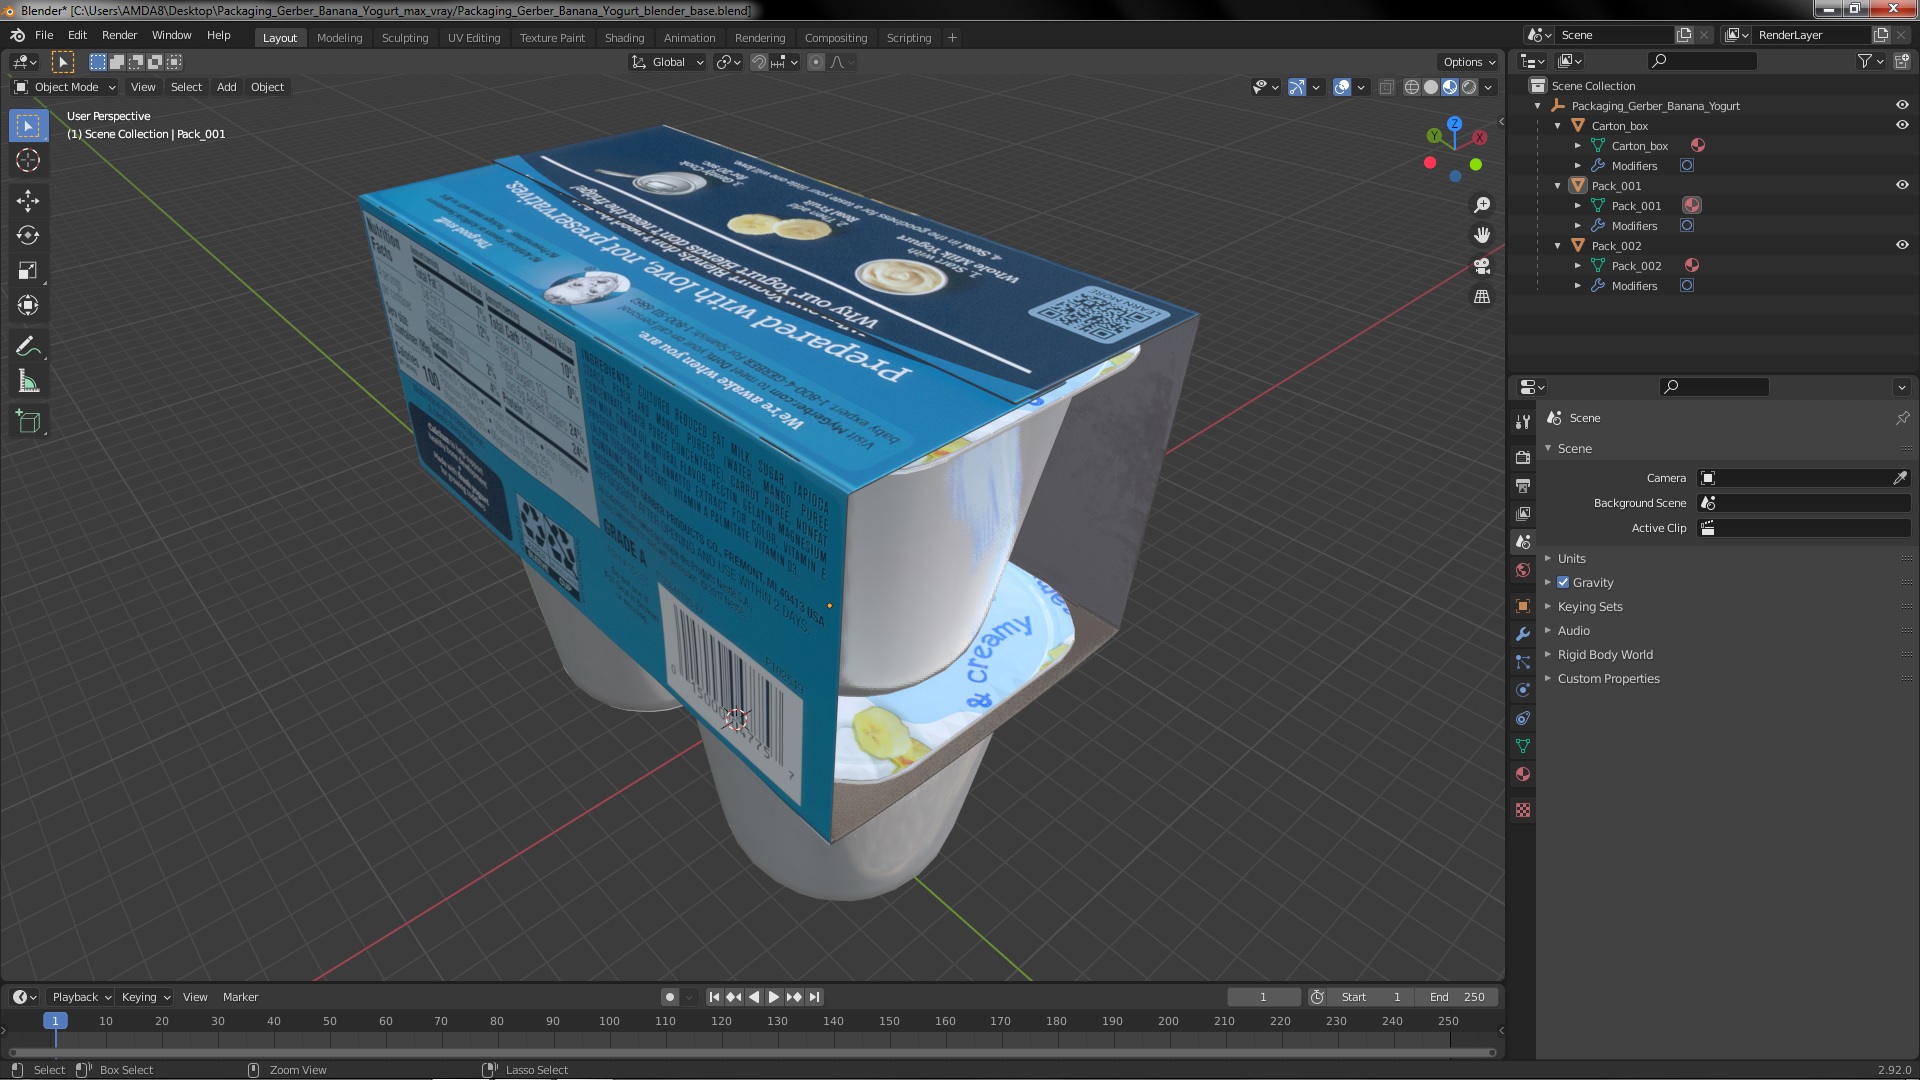
Task: Open the Output properties tab
Action: tap(1522, 485)
